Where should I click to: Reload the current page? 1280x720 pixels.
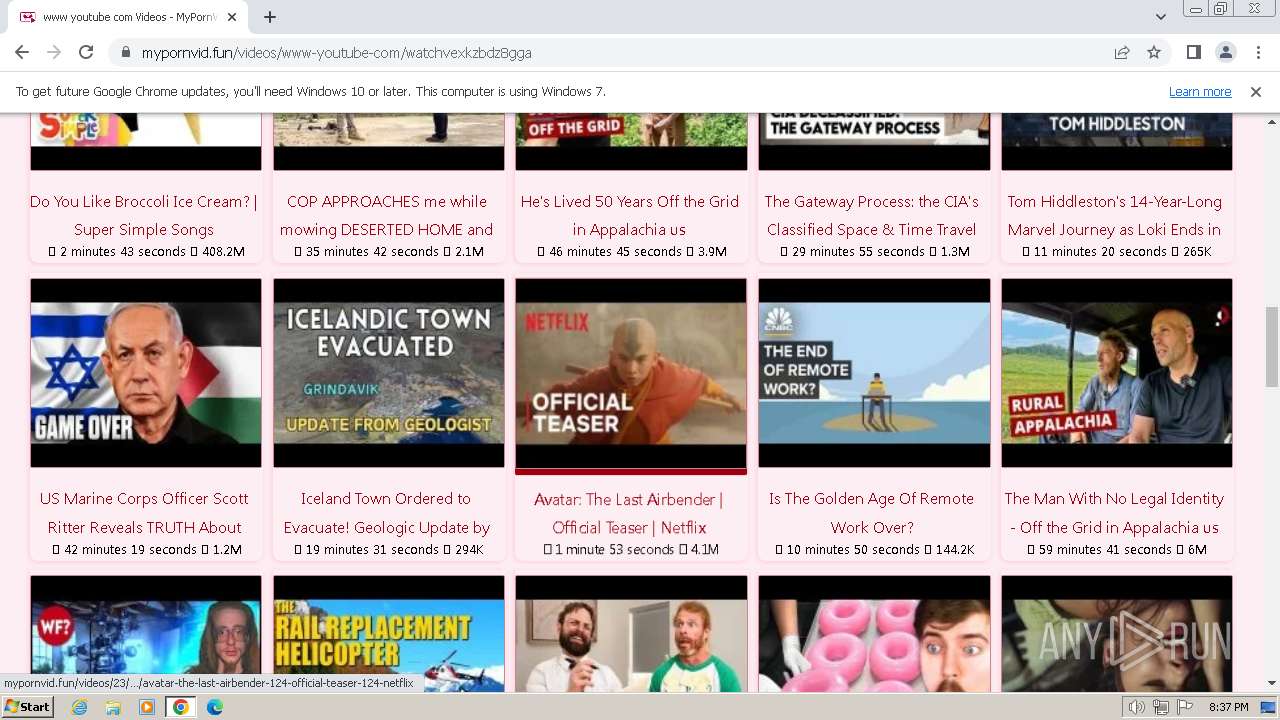click(x=86, y=52)
